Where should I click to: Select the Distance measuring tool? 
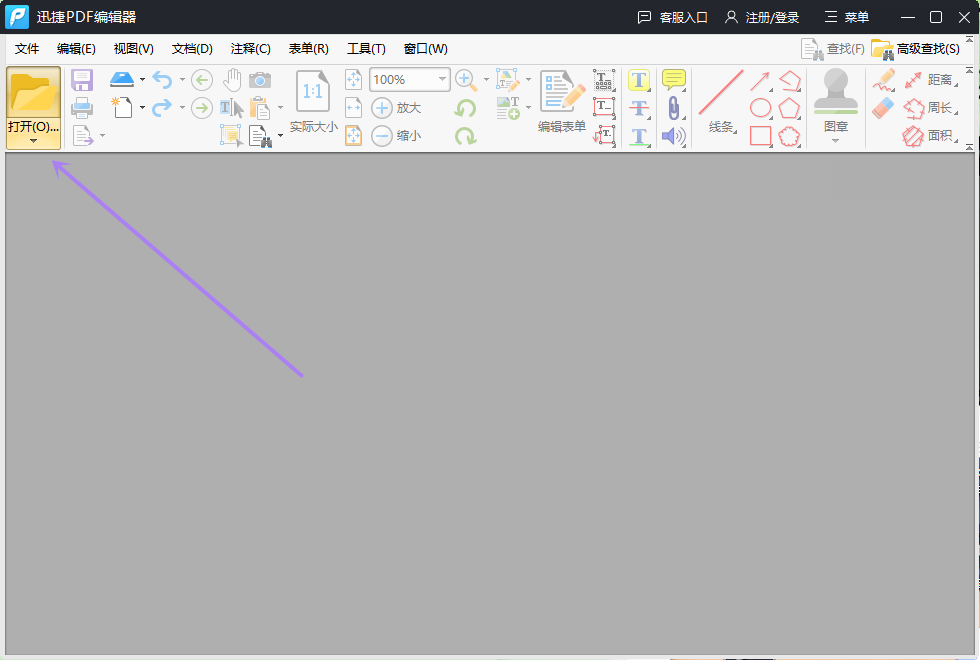931,80
